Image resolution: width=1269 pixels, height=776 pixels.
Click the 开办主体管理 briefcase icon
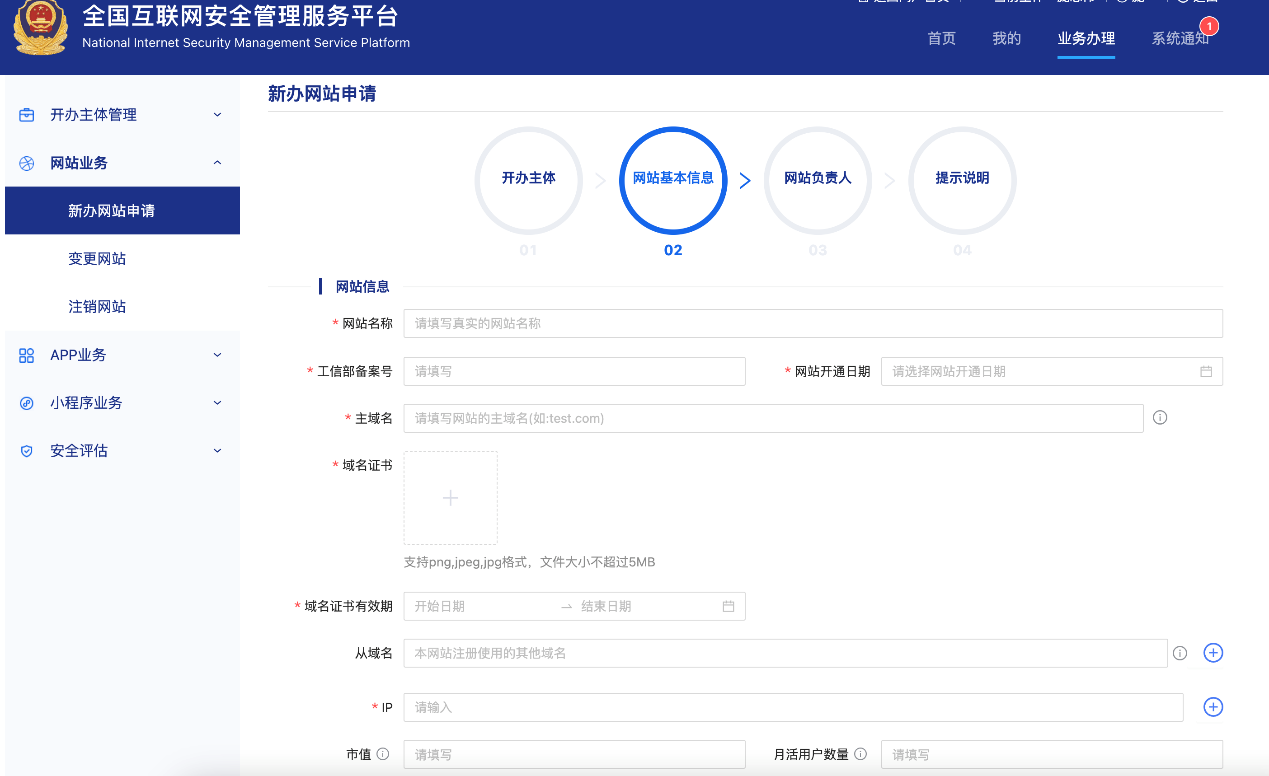tap(25, 114)
